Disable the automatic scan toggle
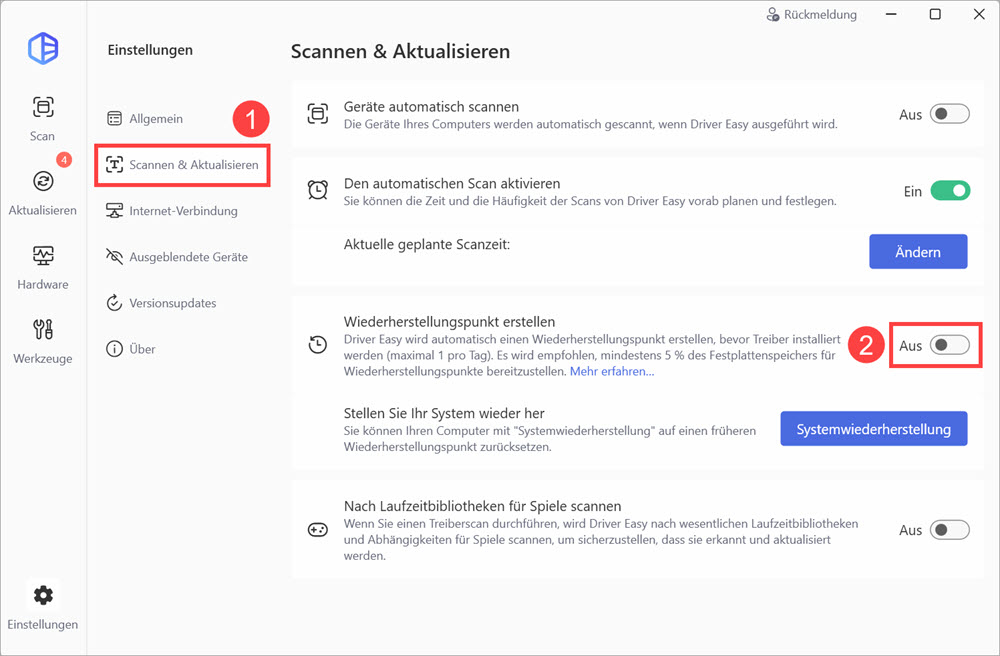Screen dimensions: 1000x656 [949, 191]
